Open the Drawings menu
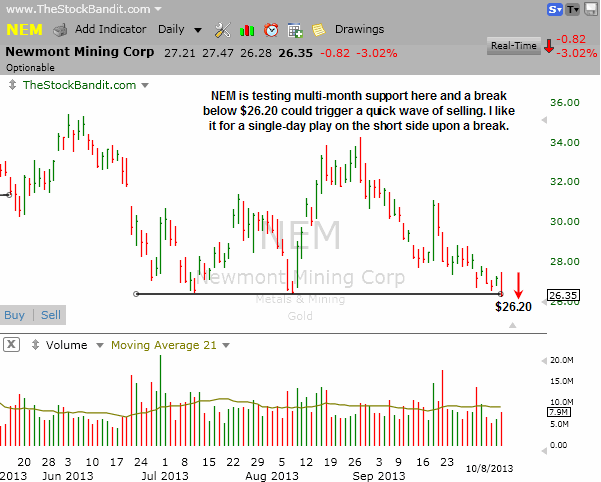601x482 pixels. (x=359, y=29)
